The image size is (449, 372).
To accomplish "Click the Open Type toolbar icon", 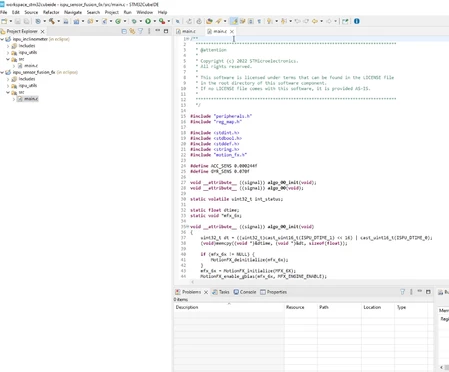I will click(x=209, y=21).
